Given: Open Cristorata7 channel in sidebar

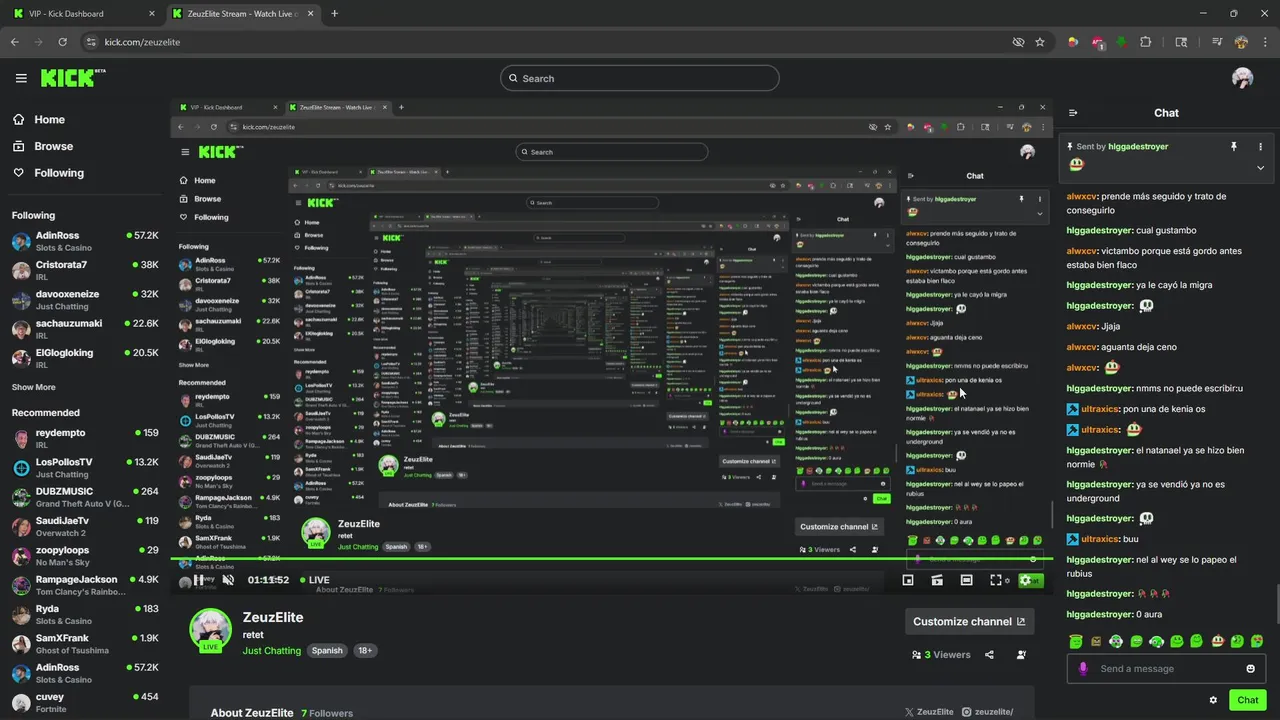Looking at the screenshot, I should 85,271.
